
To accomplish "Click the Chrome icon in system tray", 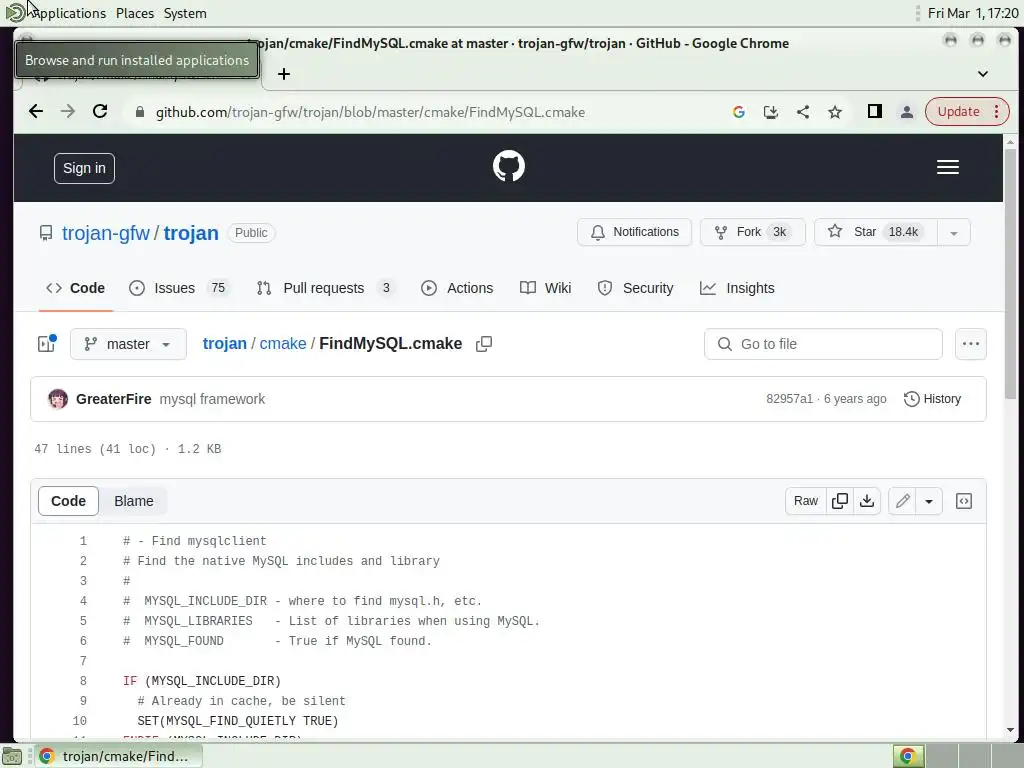I will pyautogui.click(x=908, y=756).
